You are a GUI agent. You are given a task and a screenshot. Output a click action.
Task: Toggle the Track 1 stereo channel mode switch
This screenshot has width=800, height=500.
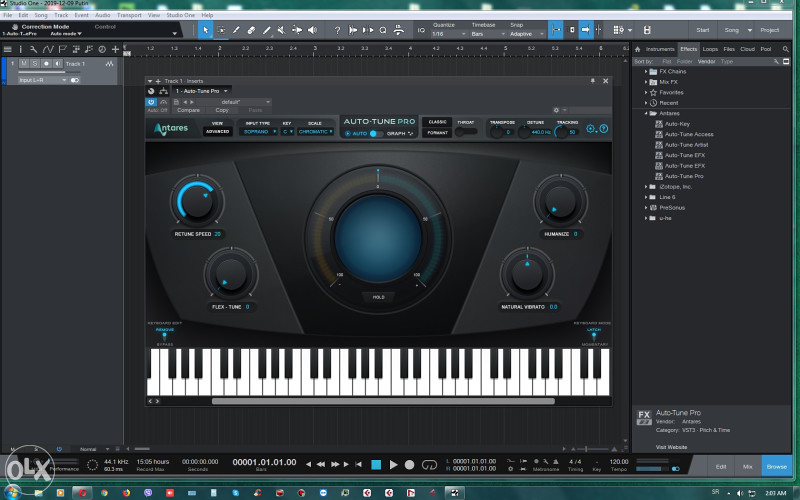tap(75, 80)
